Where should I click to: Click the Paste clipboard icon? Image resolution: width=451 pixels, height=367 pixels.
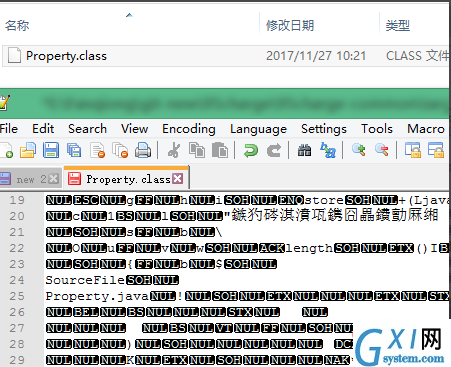click(220, 150)
